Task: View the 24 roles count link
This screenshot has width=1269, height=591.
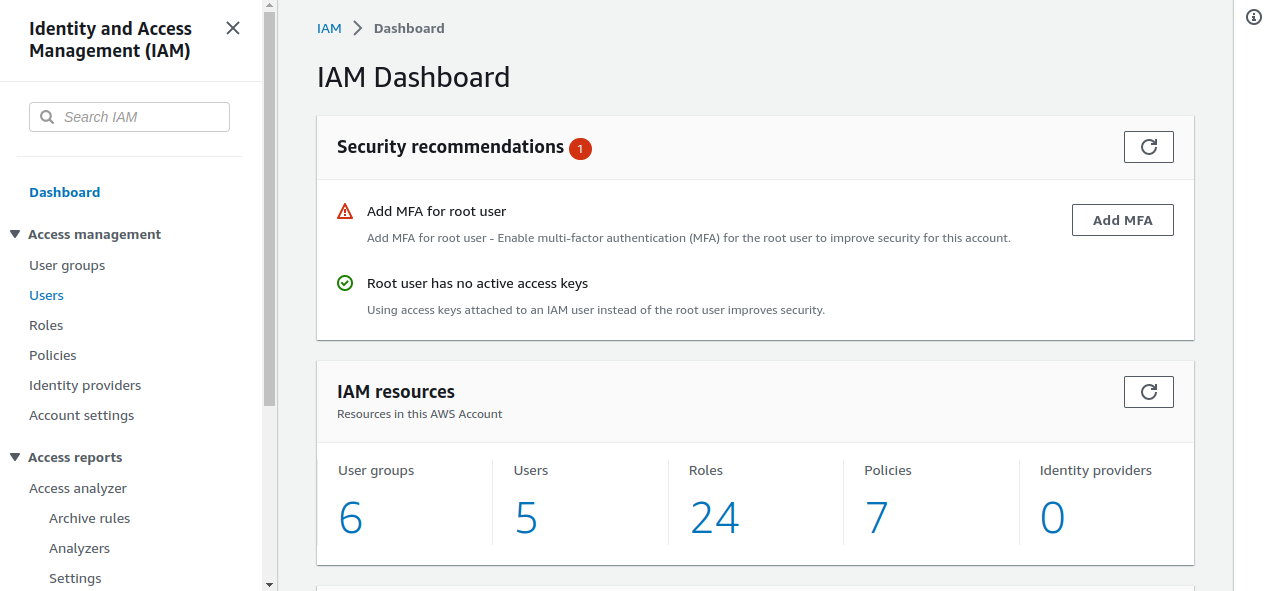Action: [715, 518]
